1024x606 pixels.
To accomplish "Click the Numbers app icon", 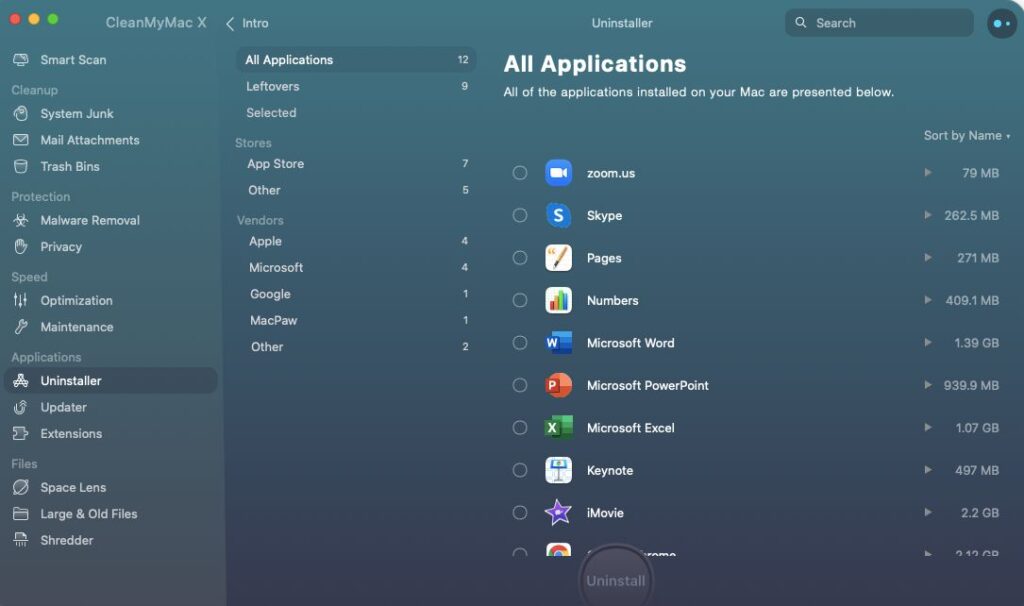I will coord(558,300).
